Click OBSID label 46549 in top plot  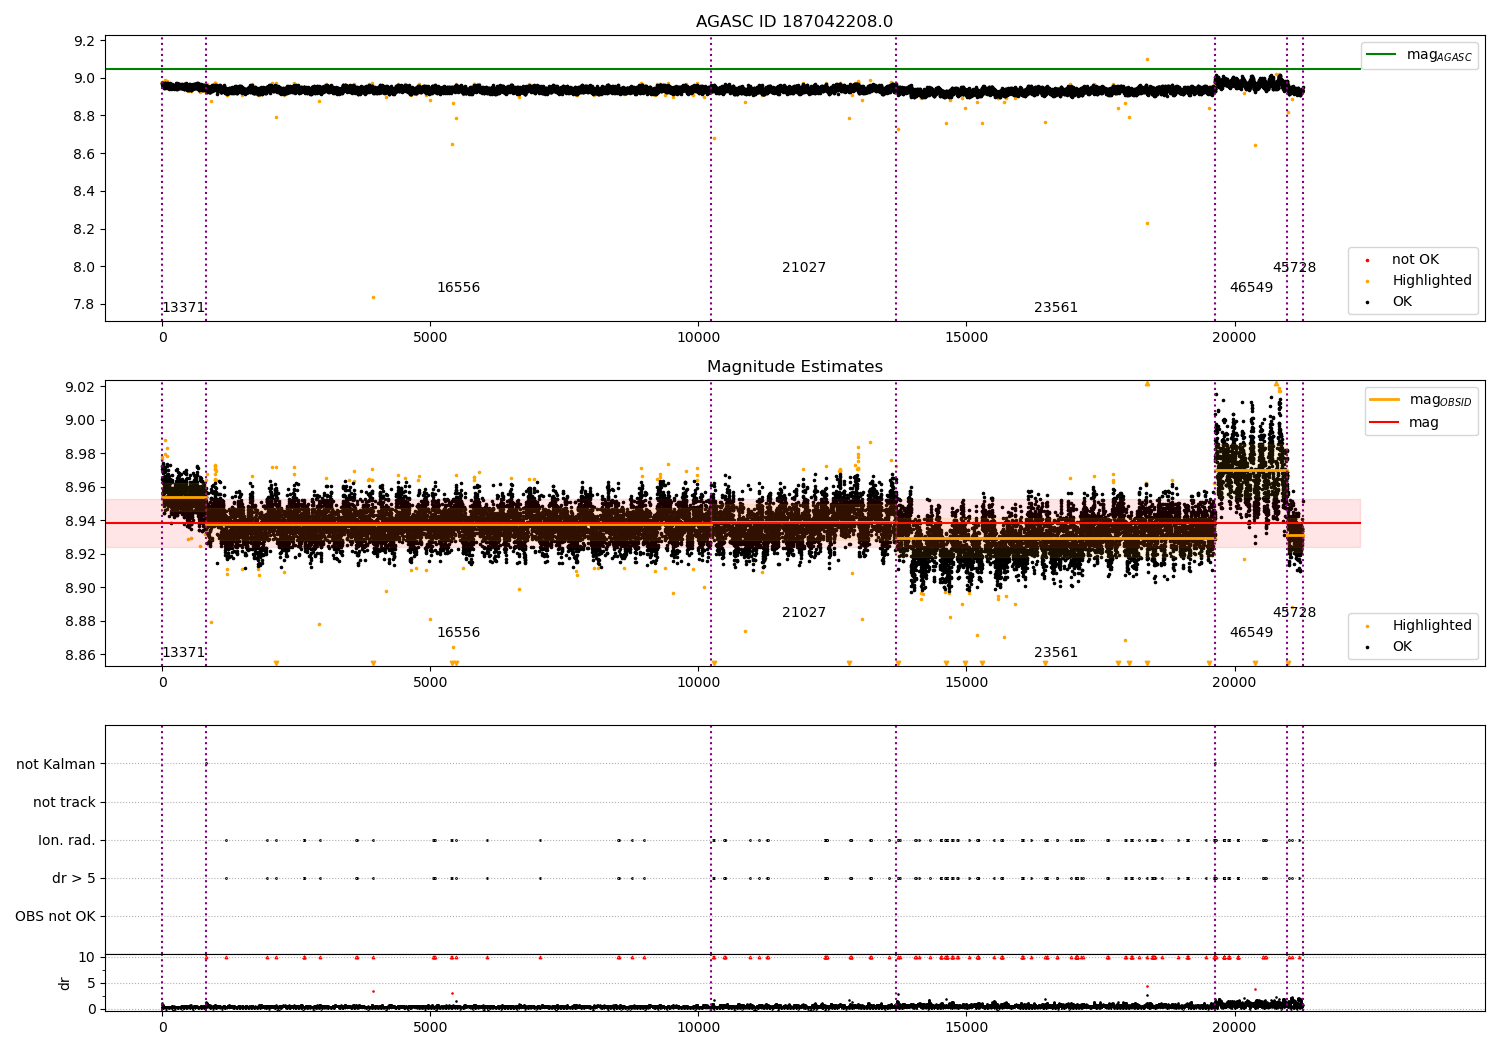pyautogui.click(x=1251, y=288)
